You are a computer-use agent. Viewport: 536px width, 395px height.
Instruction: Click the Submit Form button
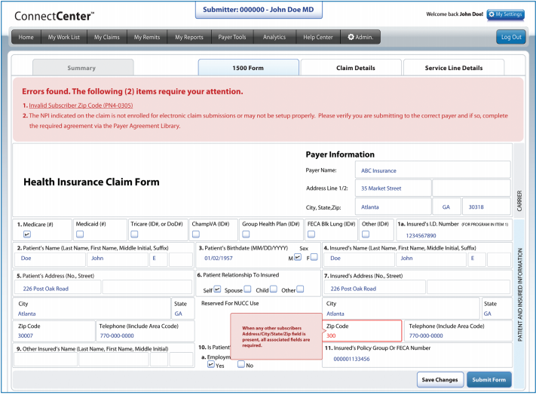(x=489, y=380)
